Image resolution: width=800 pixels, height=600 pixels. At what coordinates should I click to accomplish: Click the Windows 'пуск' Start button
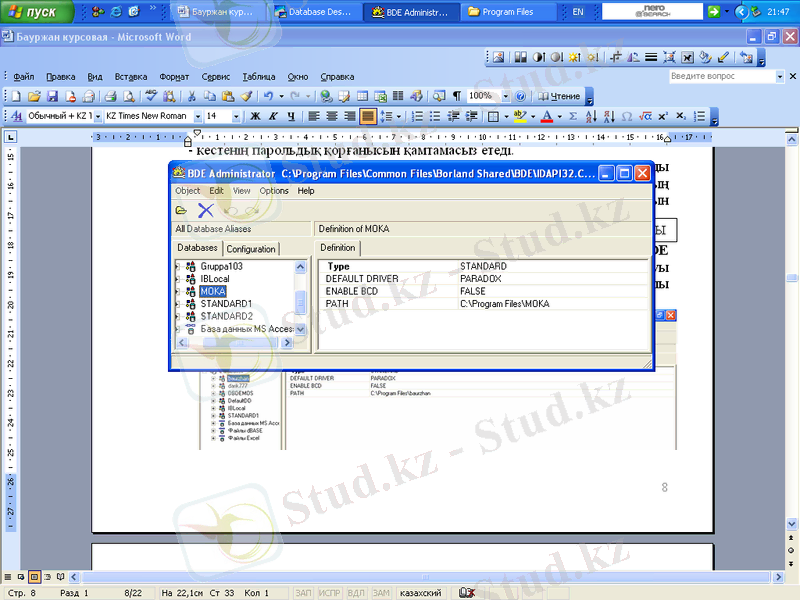(x=36, y=11)
